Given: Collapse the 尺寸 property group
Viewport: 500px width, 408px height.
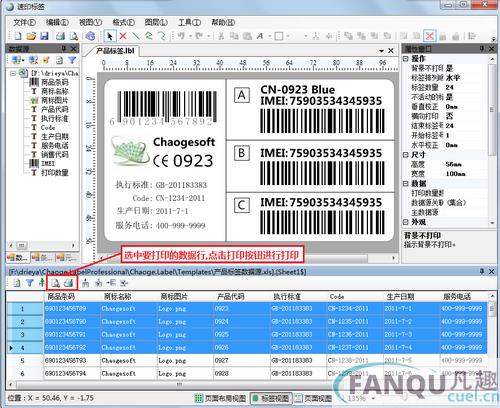Looking at the screenshot, I should coord(406,155).
